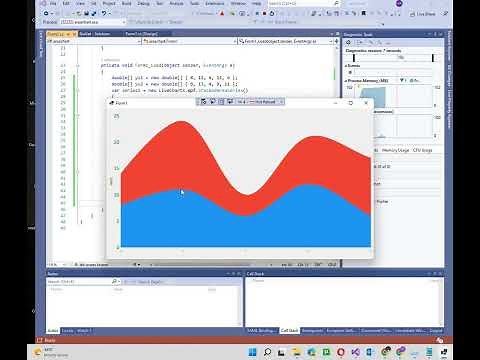Open the Process dropdown
The height and width of the screenshot is (360, 480).
pos(93,22)
